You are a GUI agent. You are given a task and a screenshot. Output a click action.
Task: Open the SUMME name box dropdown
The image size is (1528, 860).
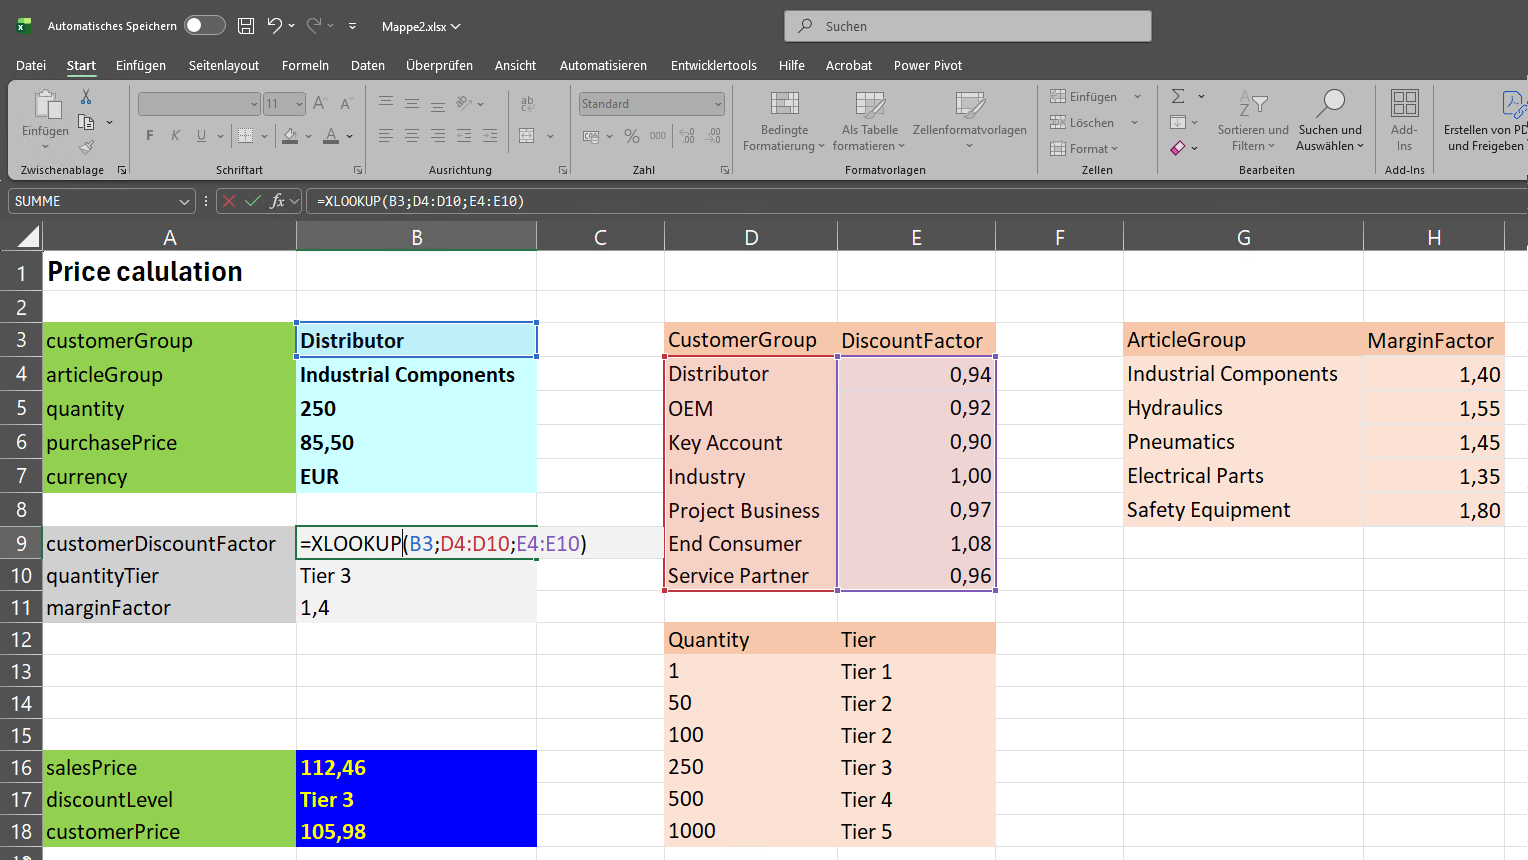pos(184,201)
